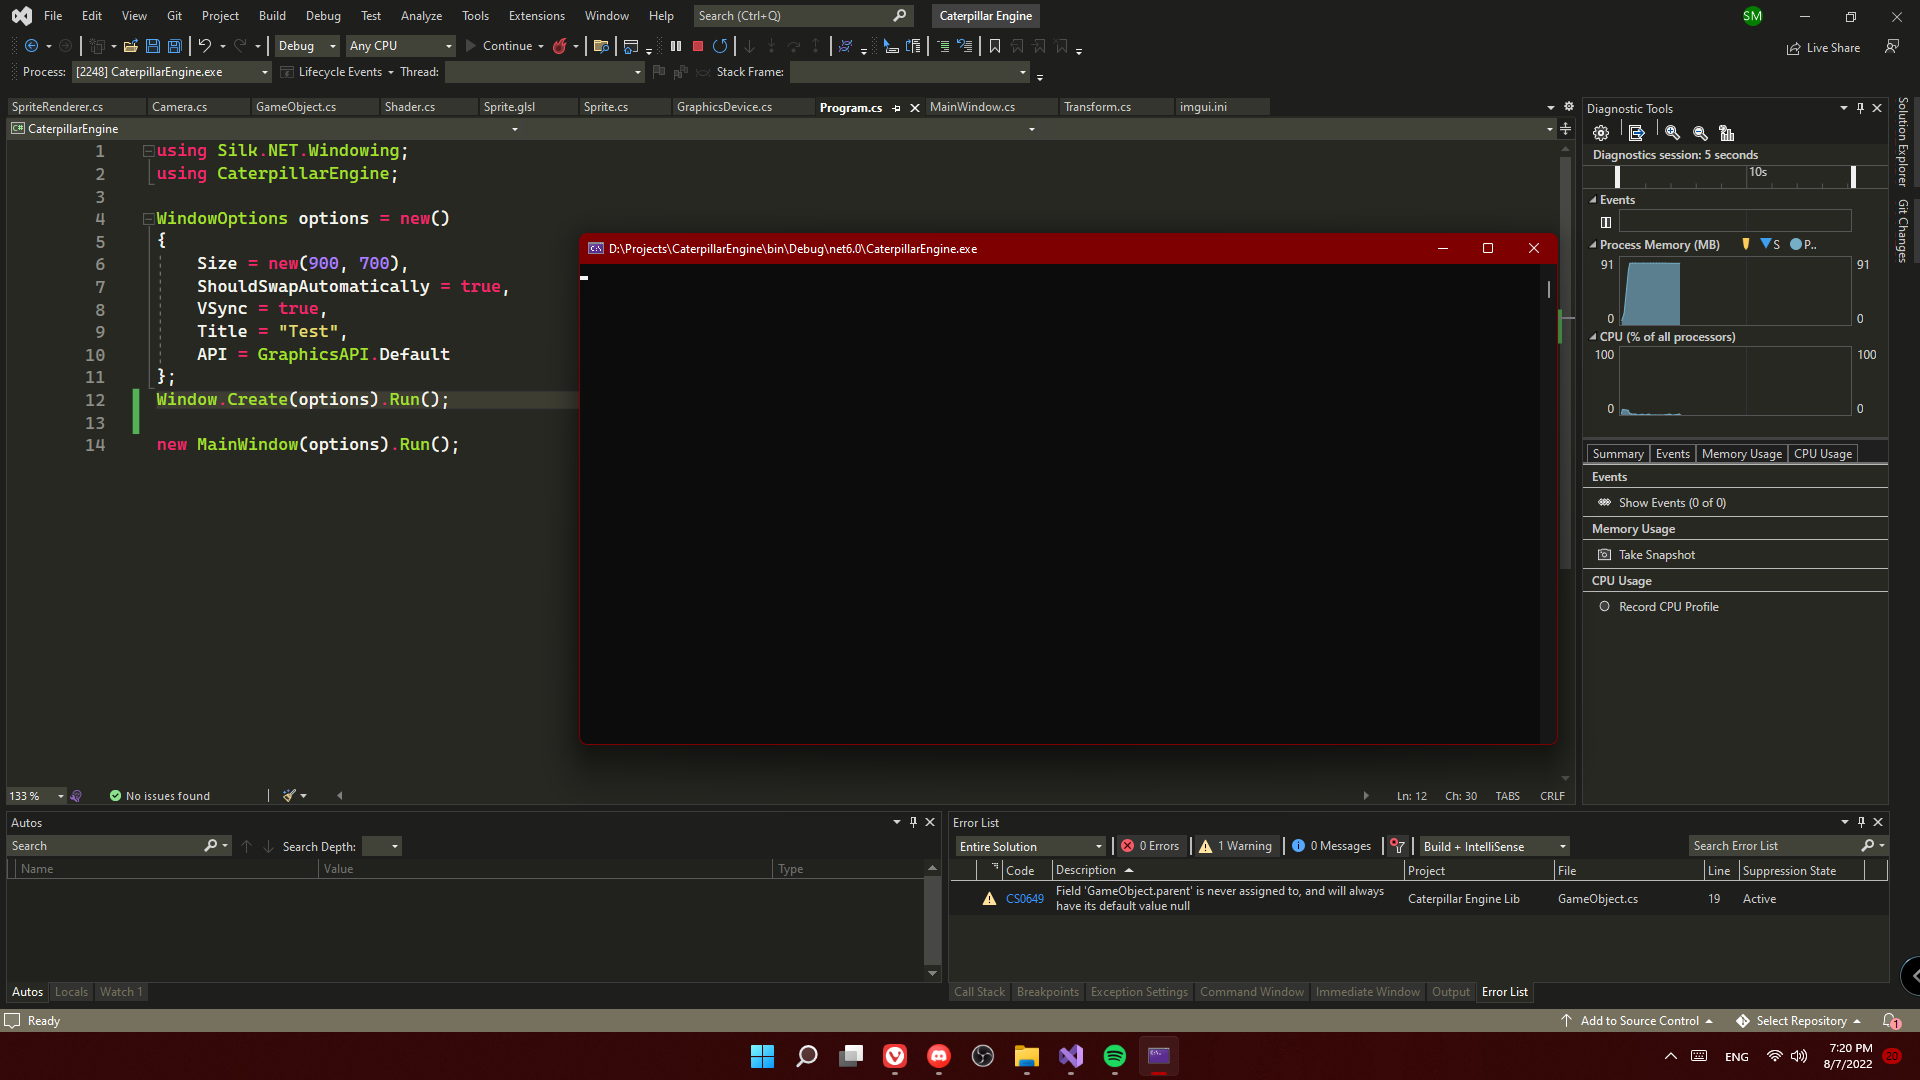Click the CS0649 warning code link
This screenshot has width=1920, height=1080.
click(1024, 899)
